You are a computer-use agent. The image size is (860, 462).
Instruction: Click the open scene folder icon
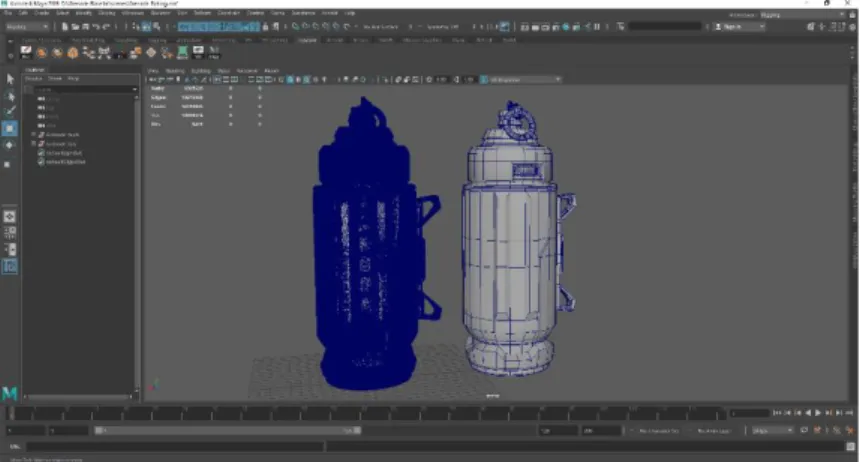[75, 26]
